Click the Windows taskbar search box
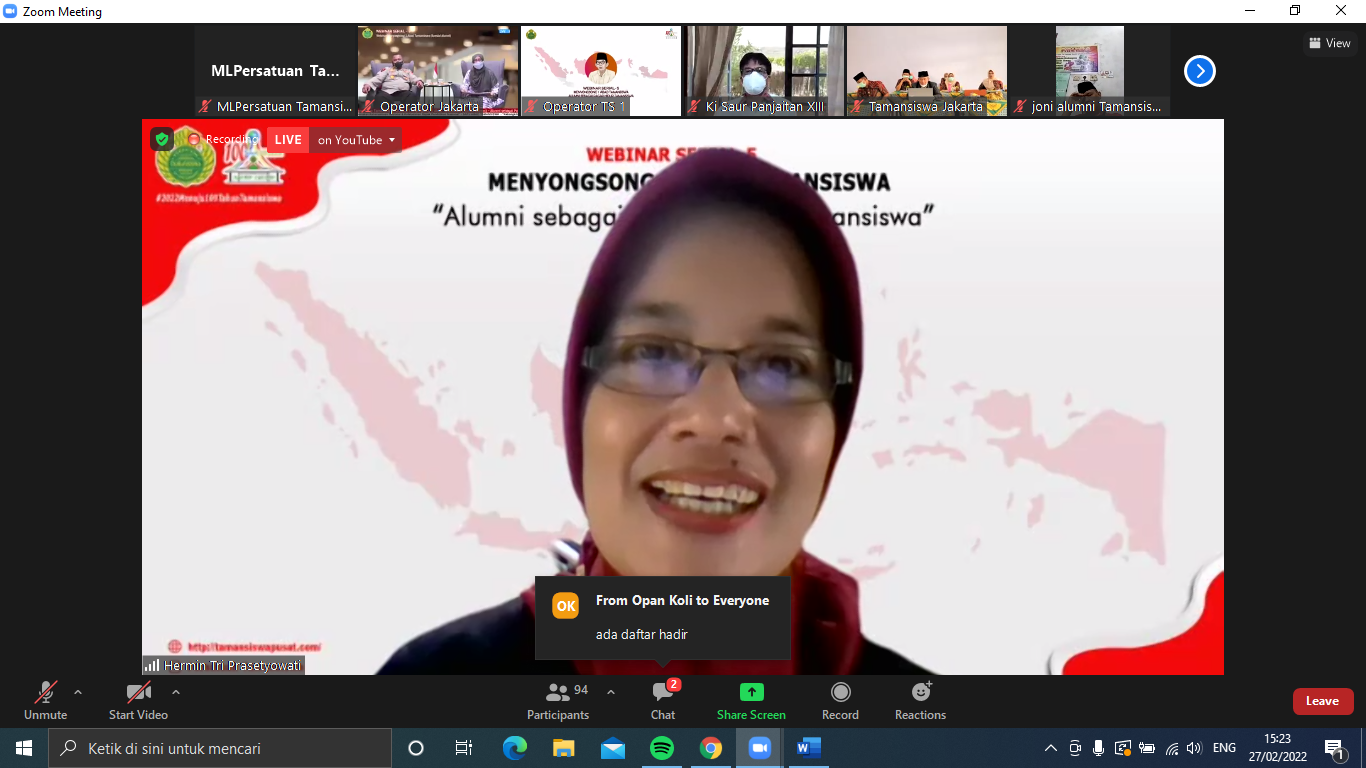This screenshot has width=1366, height=768. pyautogui.click(x=220, y=748)
